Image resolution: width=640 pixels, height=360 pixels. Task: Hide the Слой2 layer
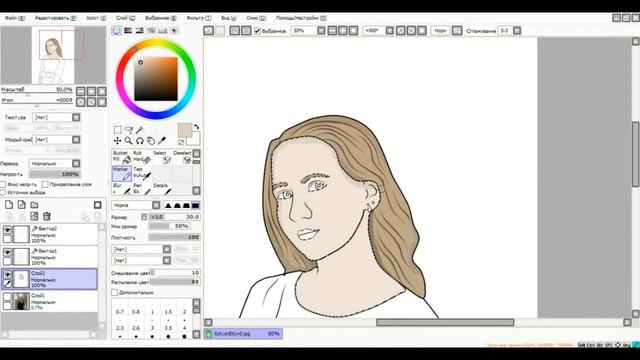coord(7,275)
